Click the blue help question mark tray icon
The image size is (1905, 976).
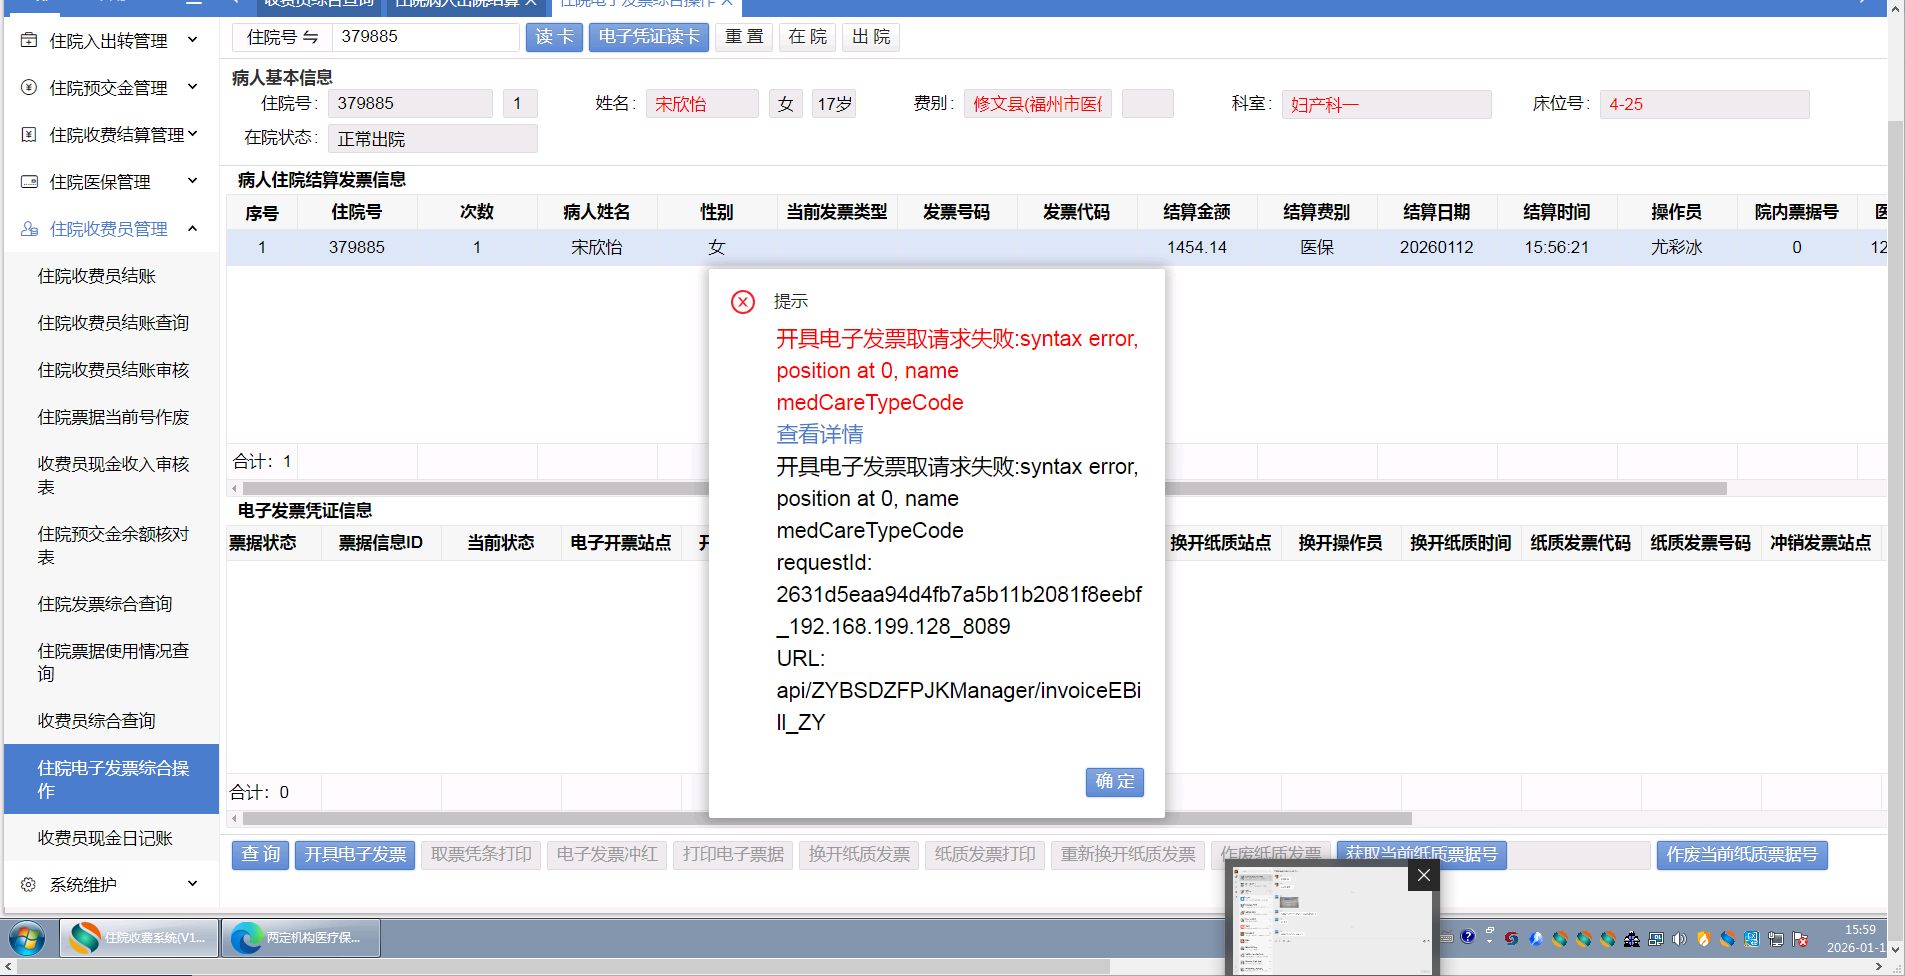pyautogui.click(x=1467, y=938)
